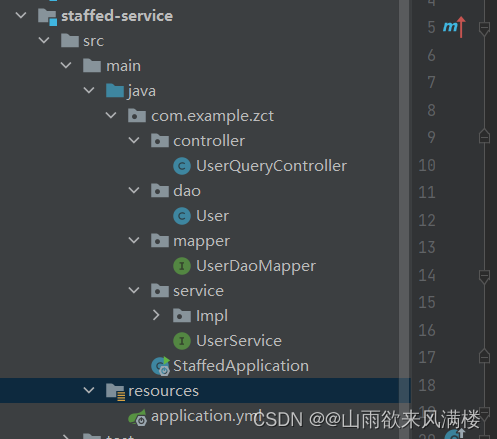This screenshot has width=497, height=439.
Task: Click the UserService interface icon
Action: 182,341
